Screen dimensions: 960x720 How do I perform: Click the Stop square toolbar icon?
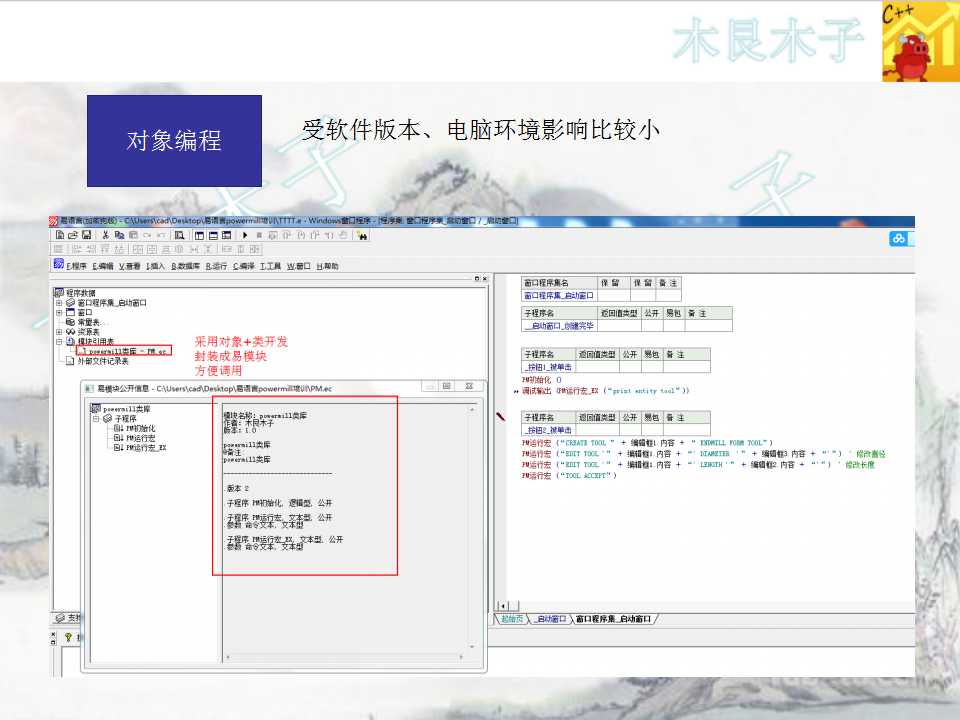pos(259,235)
